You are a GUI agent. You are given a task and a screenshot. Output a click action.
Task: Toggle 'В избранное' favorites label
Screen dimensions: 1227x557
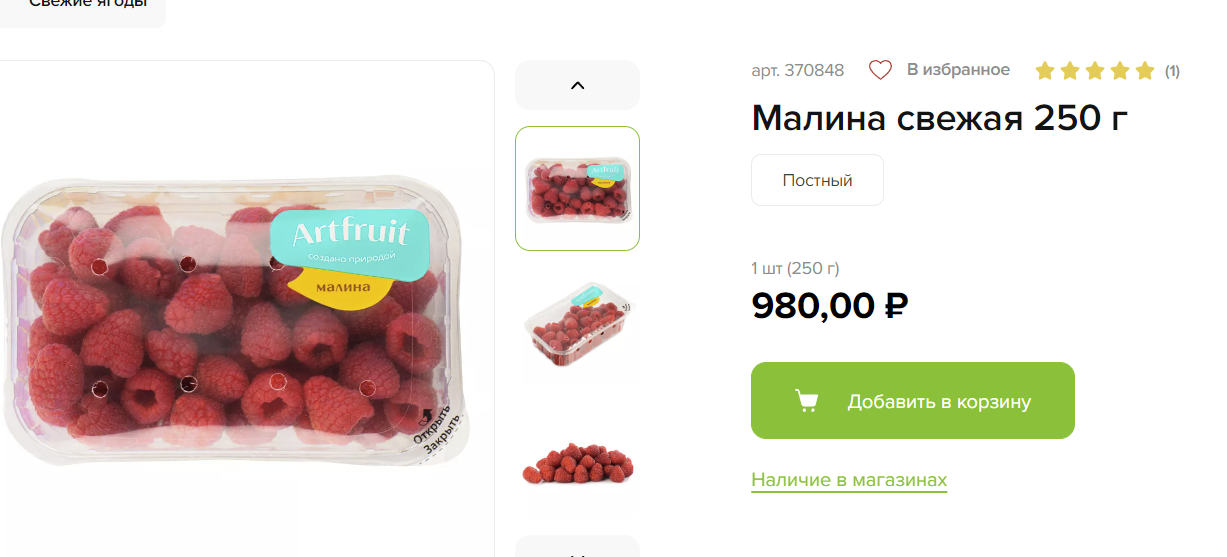(x=958, y=70)
